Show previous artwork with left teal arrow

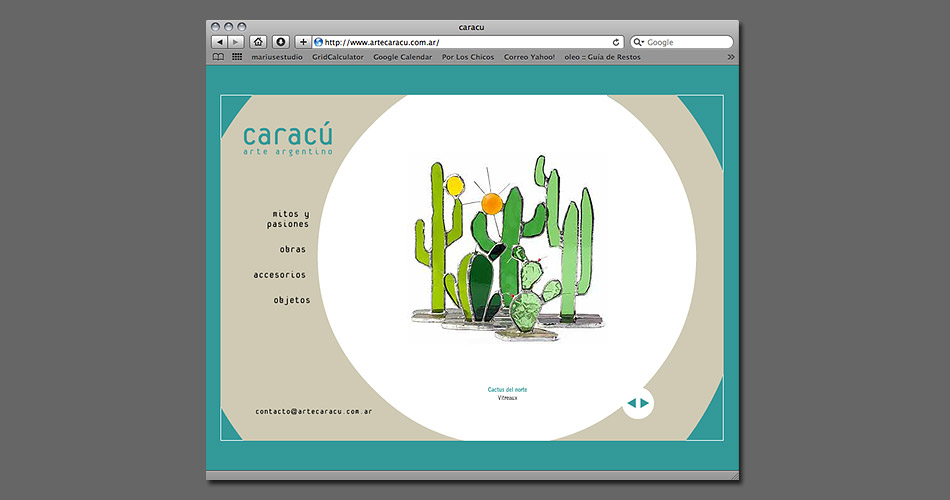631,403
